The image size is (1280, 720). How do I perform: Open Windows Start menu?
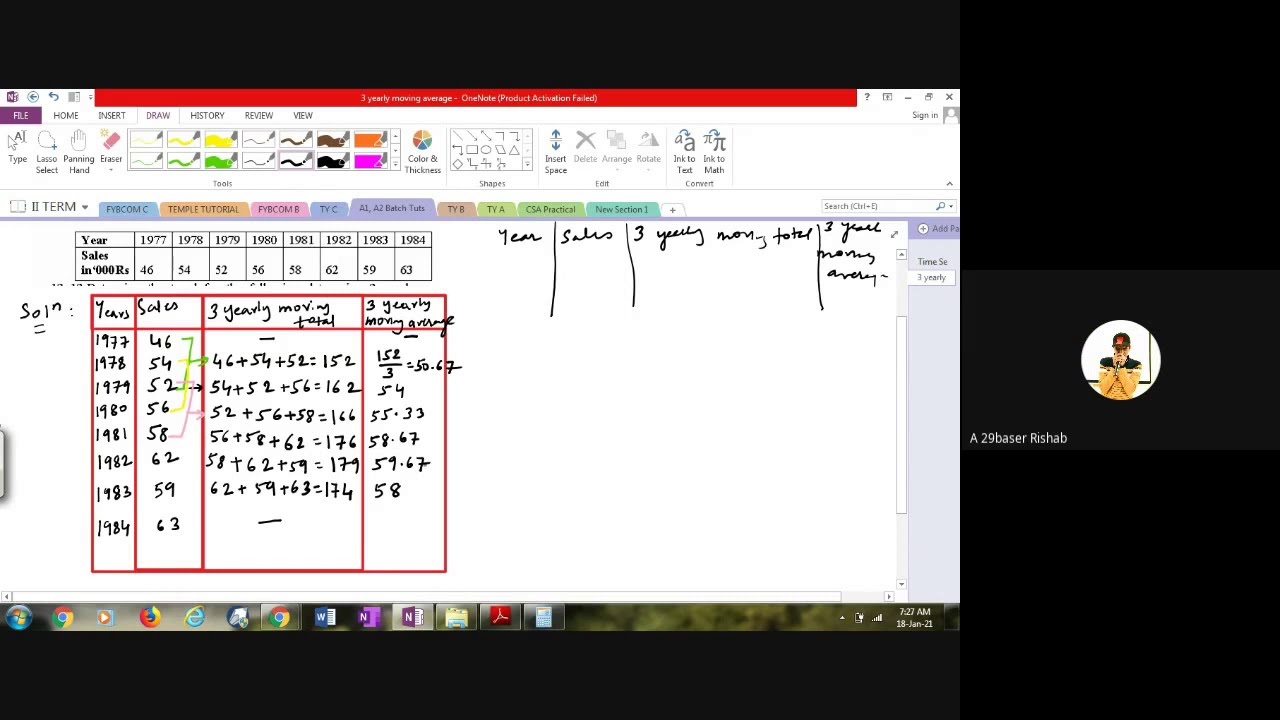[x=18, y=618]
